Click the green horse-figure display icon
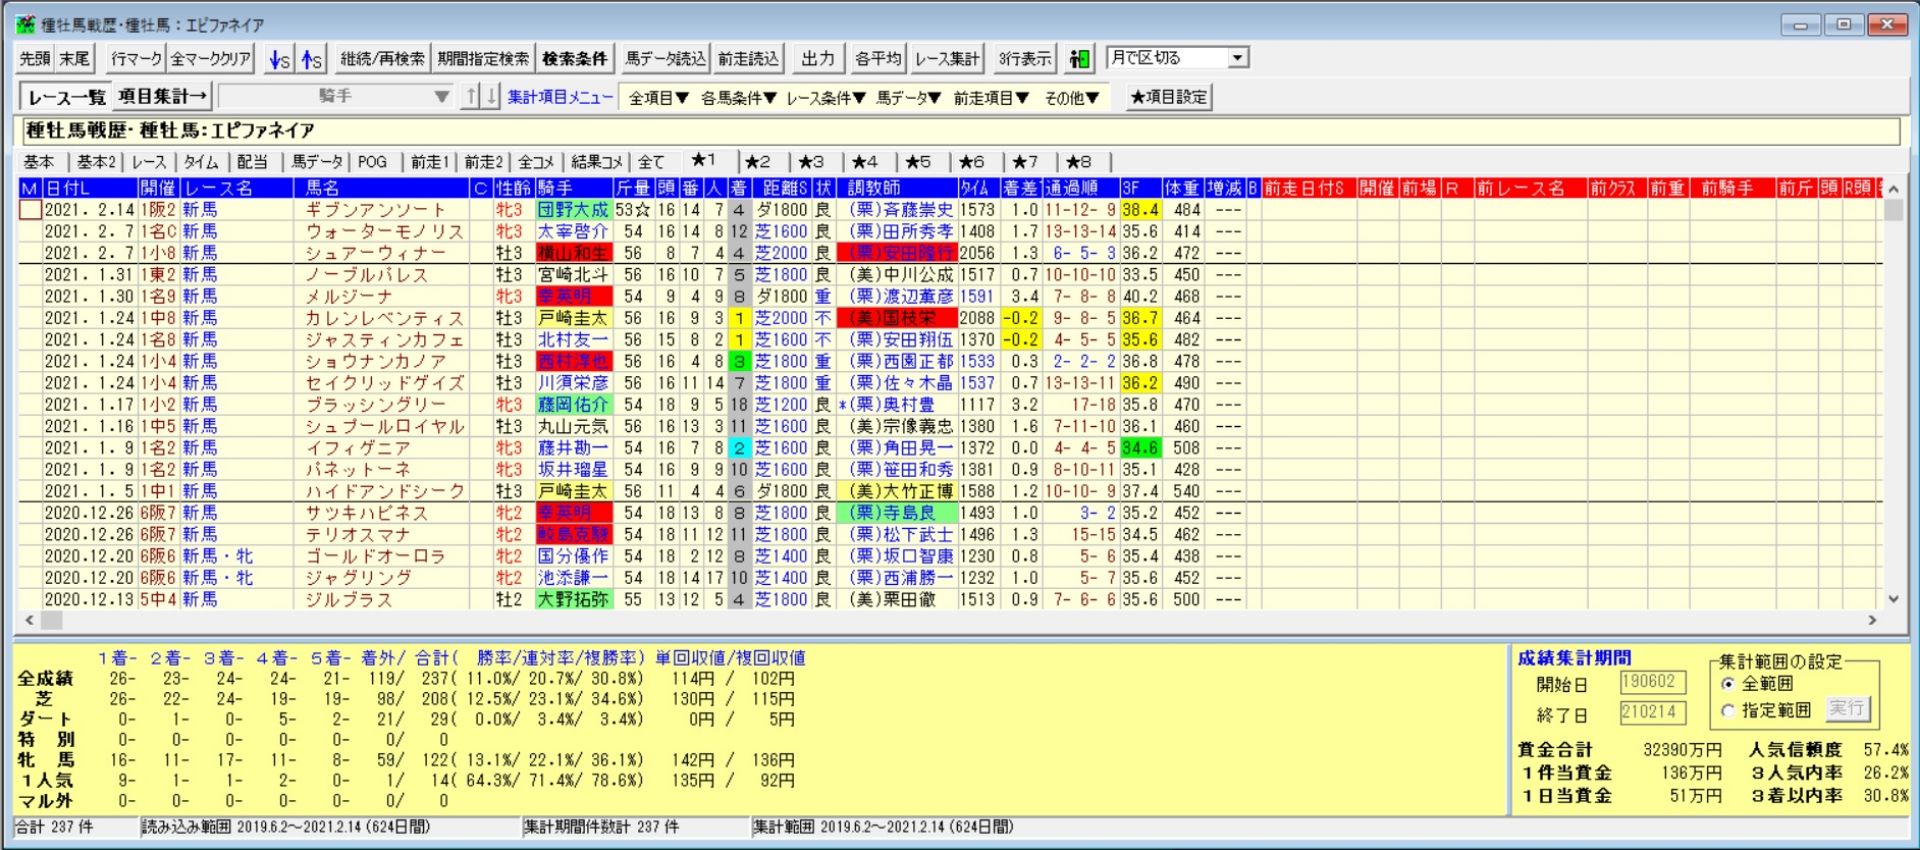1920x850 pixels. coord(1079,59)
